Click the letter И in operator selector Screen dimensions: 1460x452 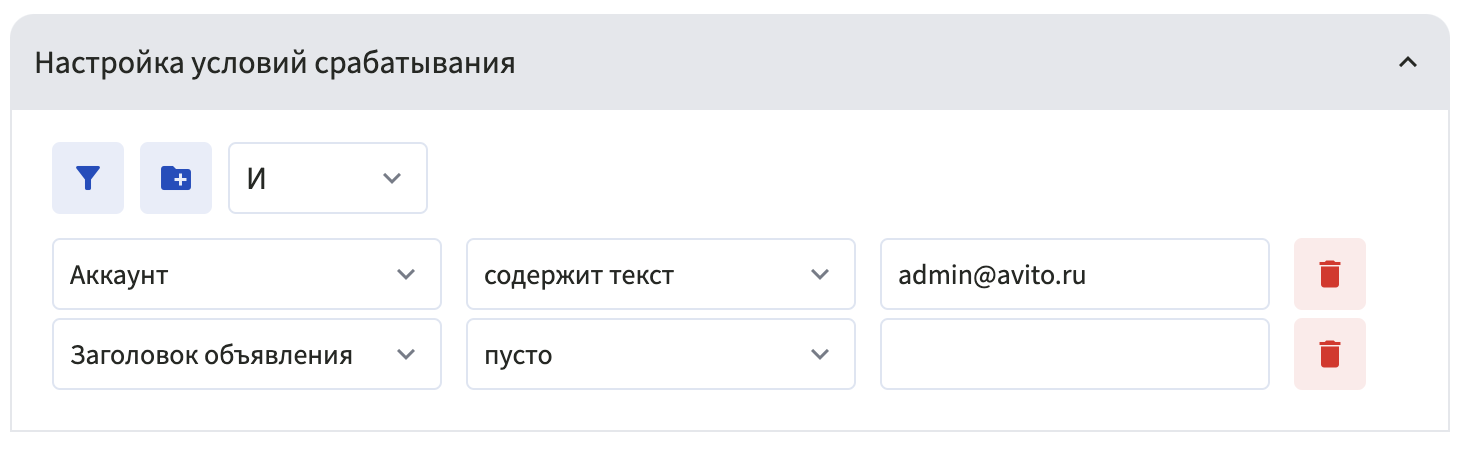coord(256,179)
